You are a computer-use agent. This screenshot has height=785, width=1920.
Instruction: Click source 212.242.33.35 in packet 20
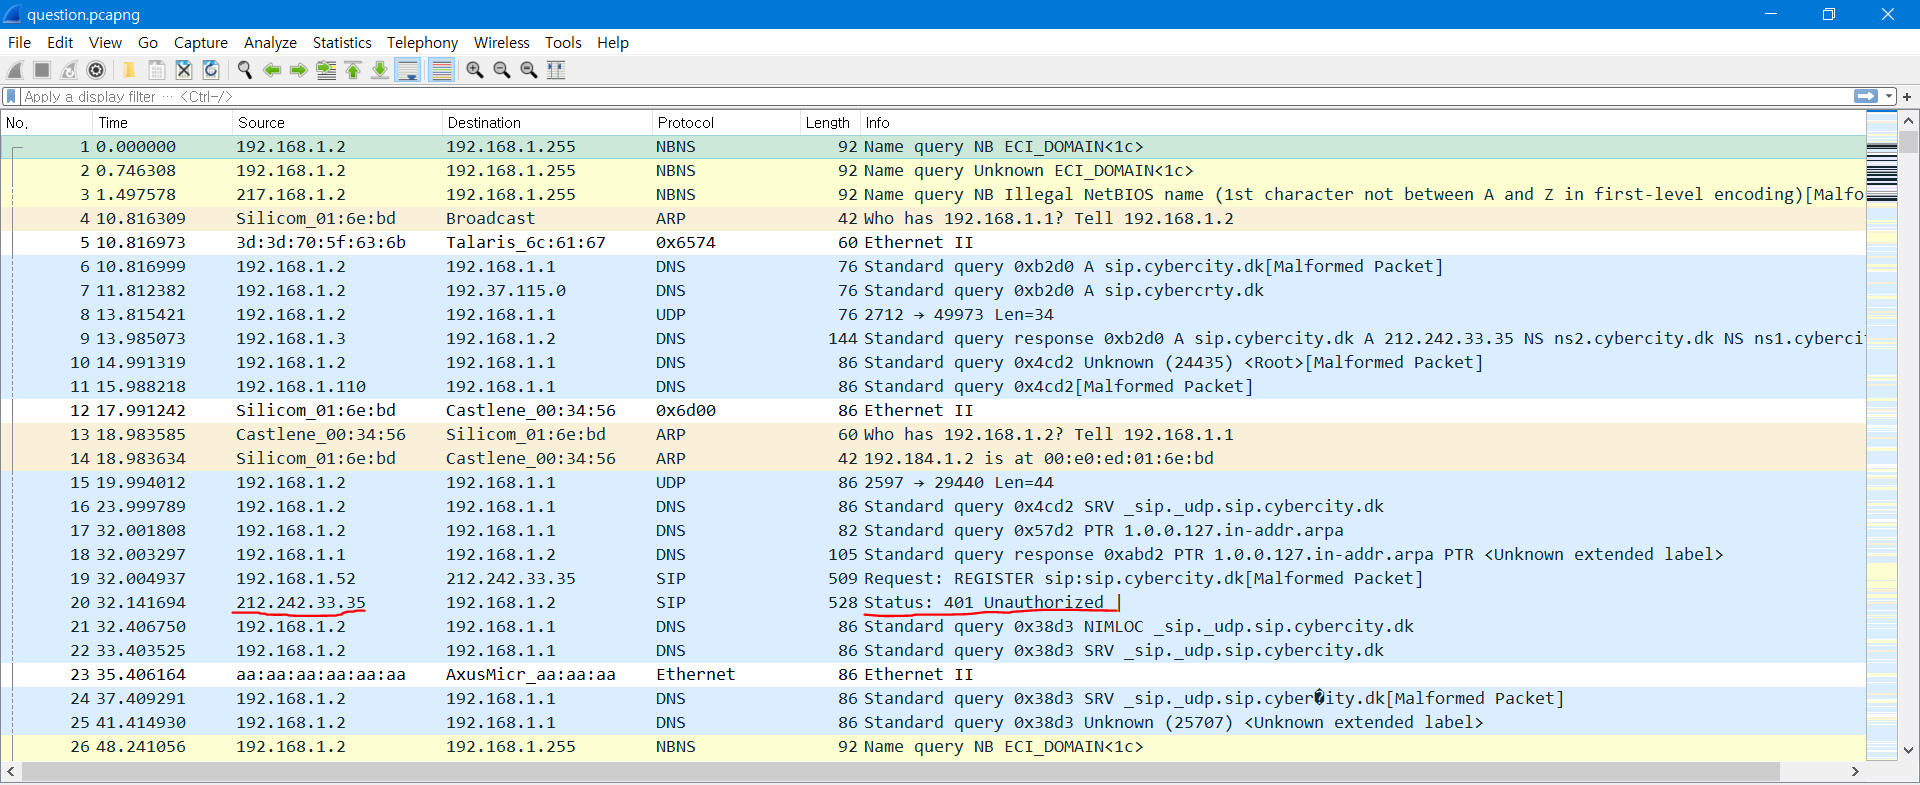[301, 603]
